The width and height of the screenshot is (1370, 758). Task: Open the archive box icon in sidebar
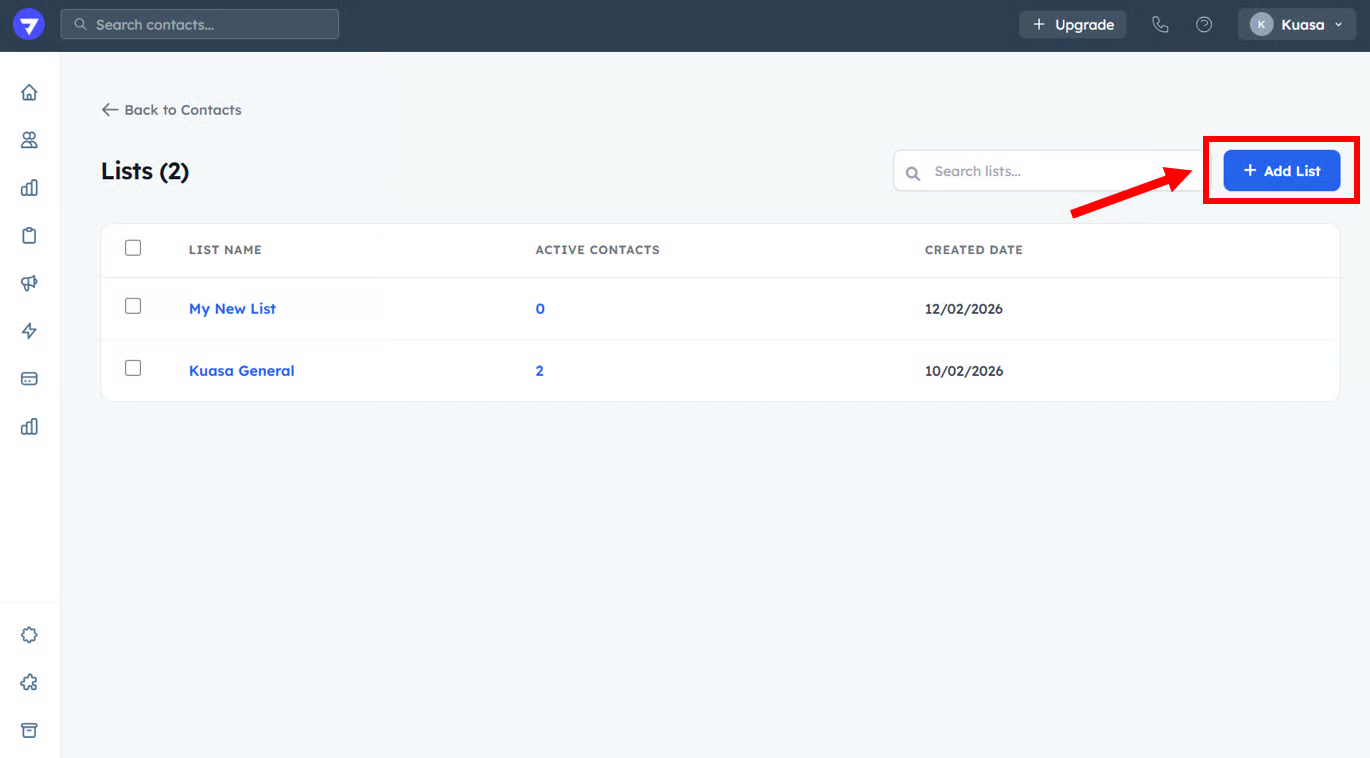[x=29, y=730]
